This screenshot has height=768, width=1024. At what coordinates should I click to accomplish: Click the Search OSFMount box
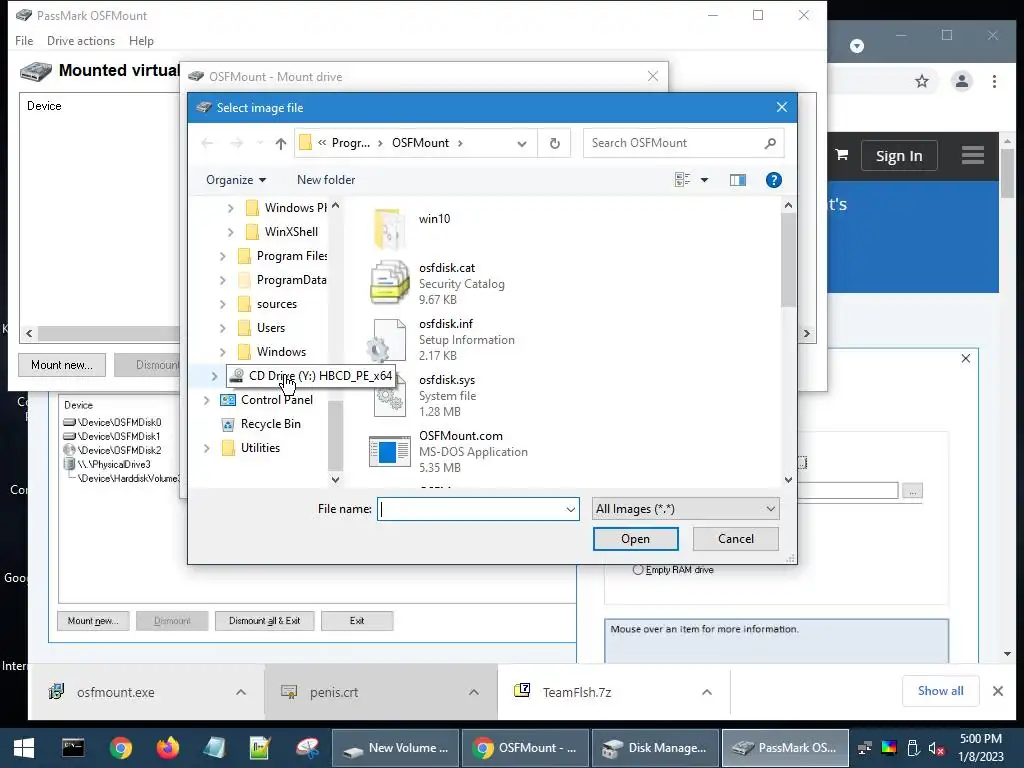point(683,143)
